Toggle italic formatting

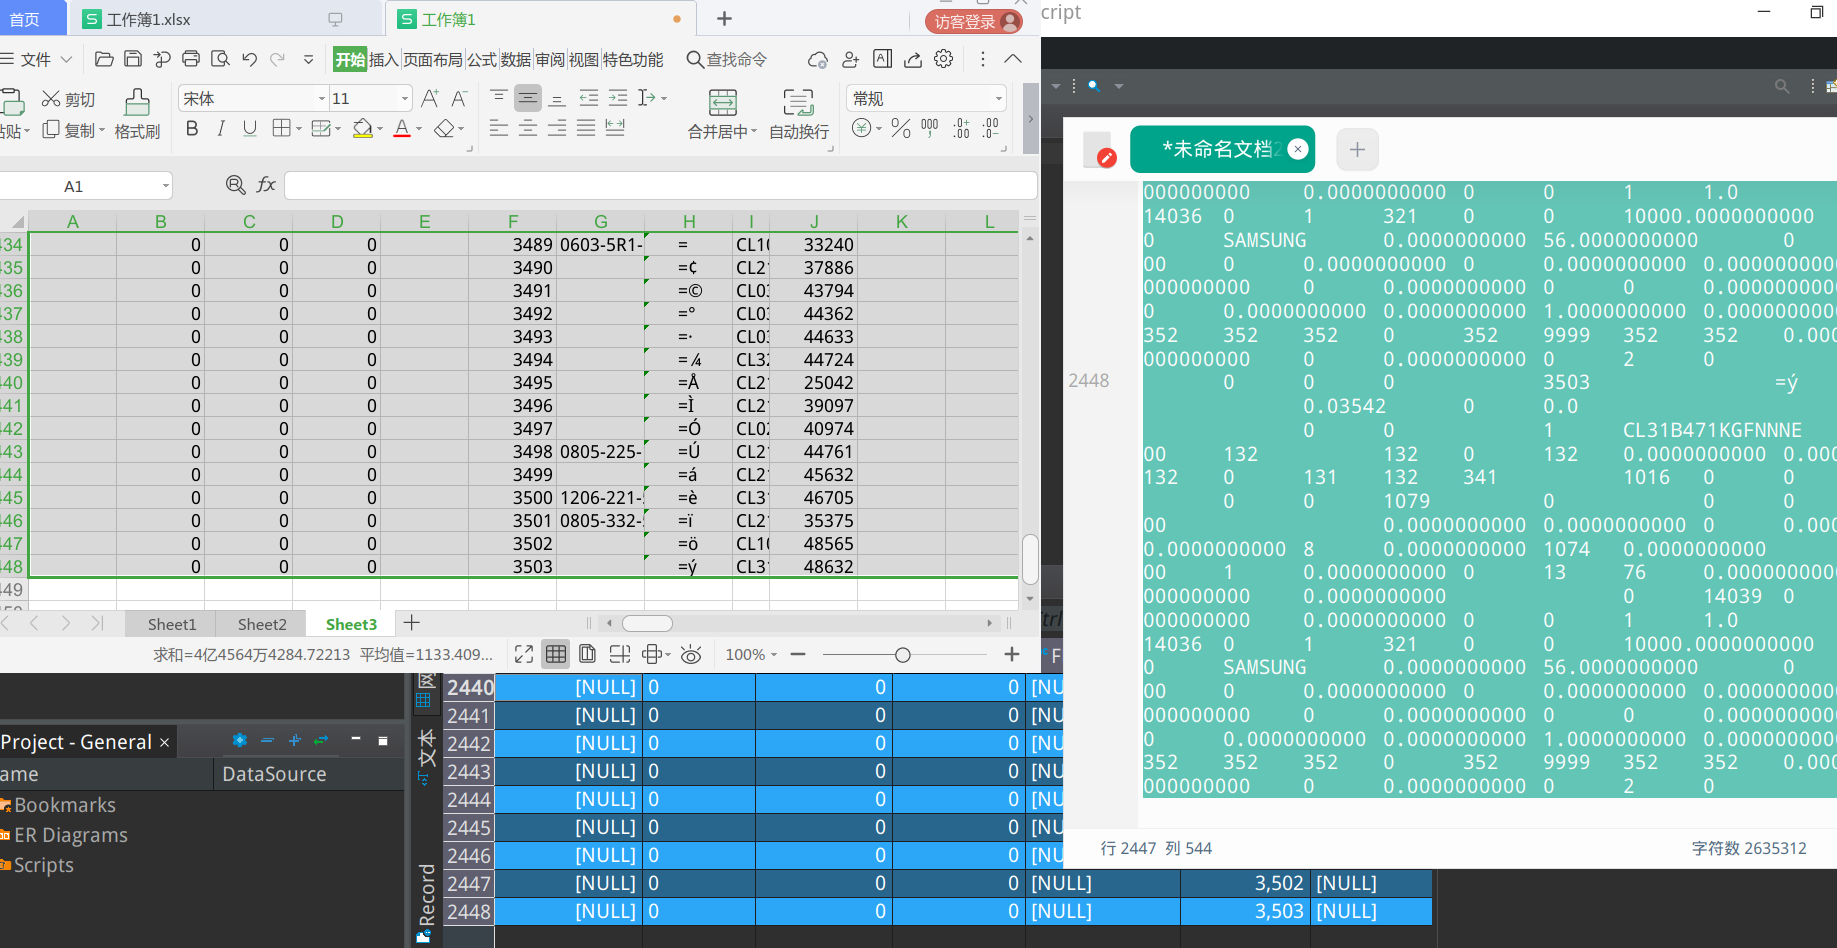point(221,128)
